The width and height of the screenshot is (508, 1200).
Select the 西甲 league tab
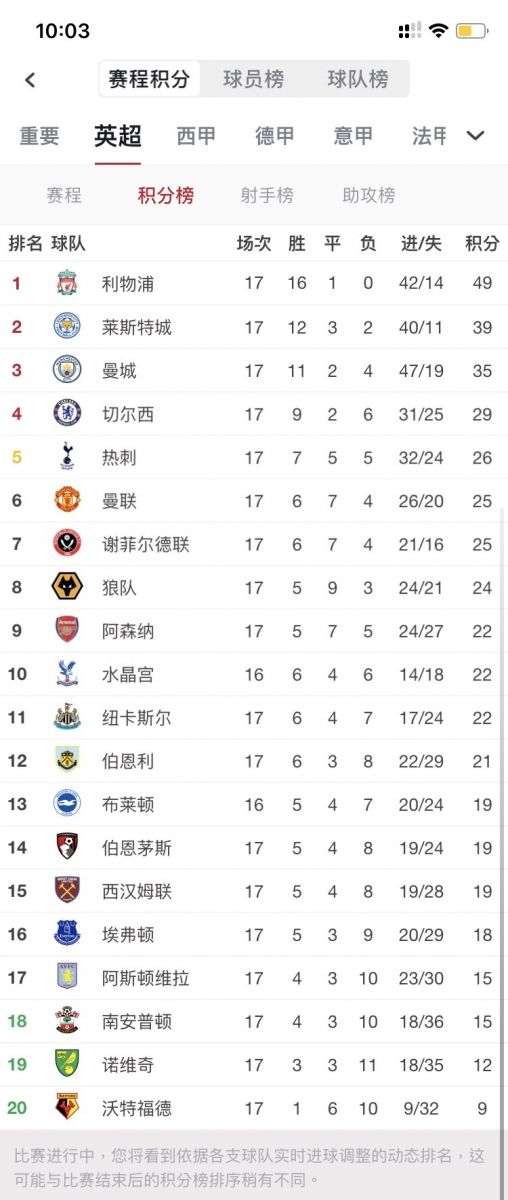point(196,136)
